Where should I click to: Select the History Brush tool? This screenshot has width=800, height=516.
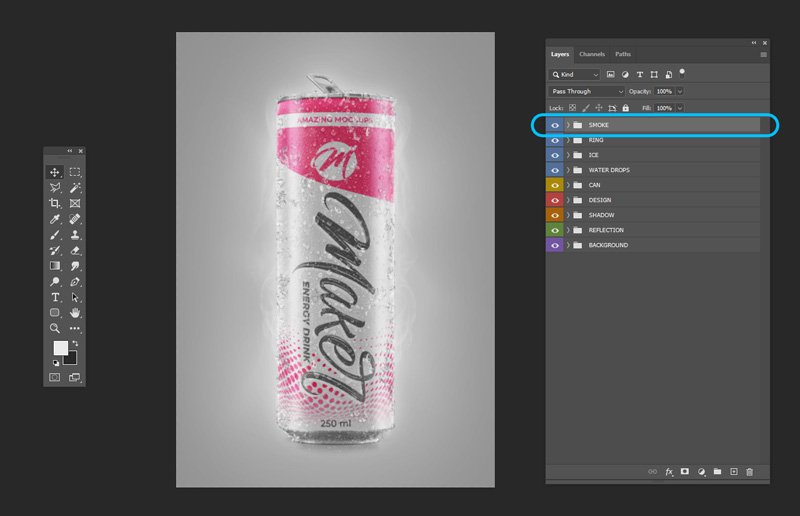55,250
